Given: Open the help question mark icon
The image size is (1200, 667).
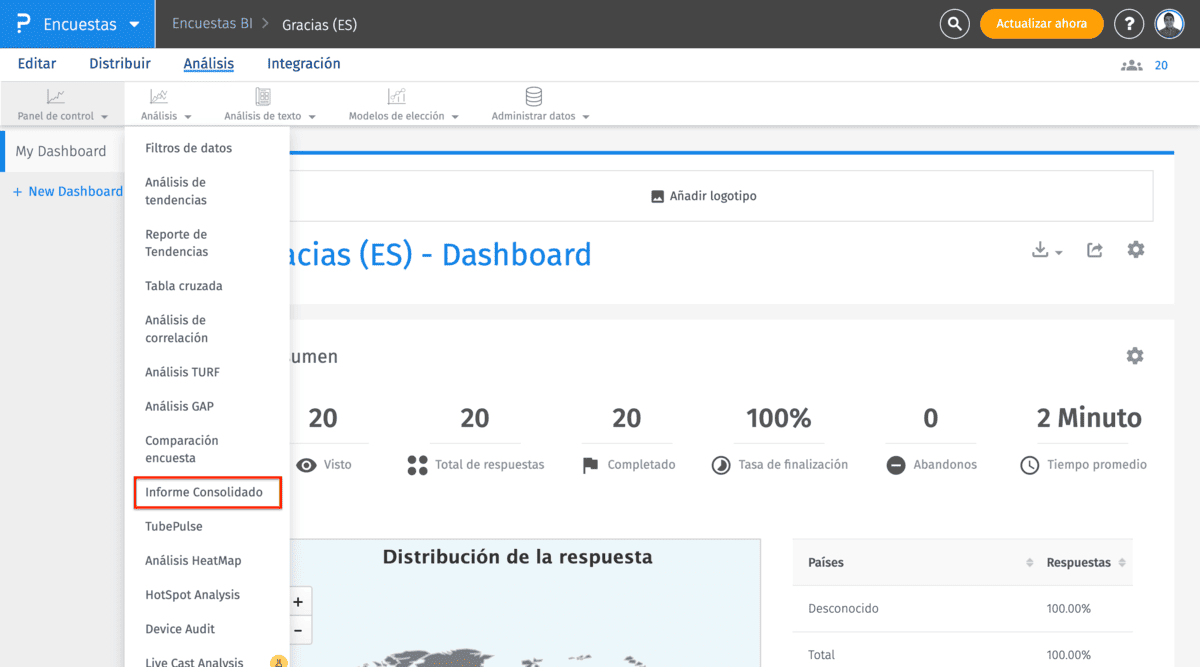Looking at the screenshot, I should pyautogui.click(x=1129, y=24).
